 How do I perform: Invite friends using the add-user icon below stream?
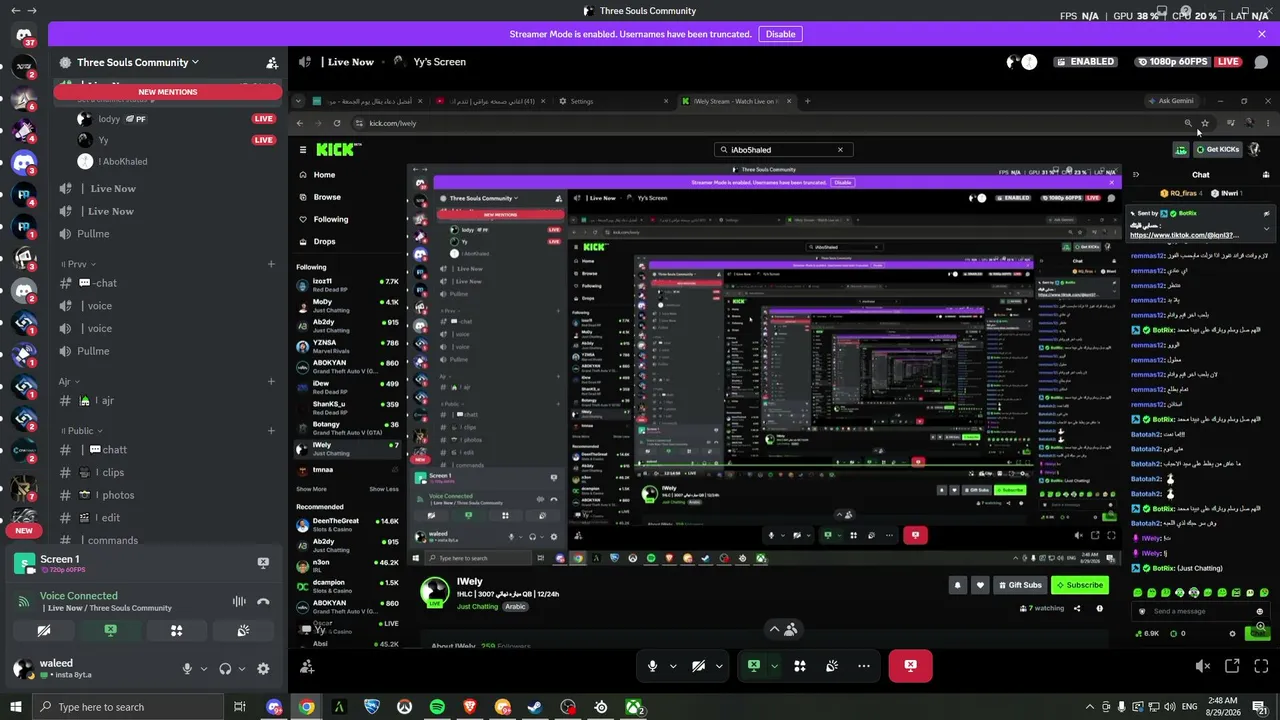[x=307, y=666]
